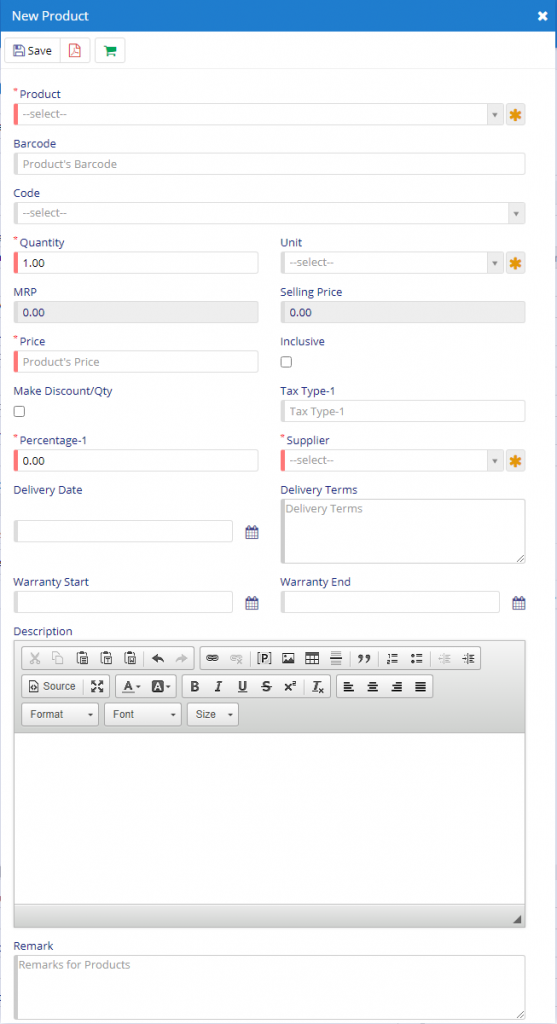The height and width of the screenshot is (1024, 557).
Task: Maximize the Description editor
Action: coord(97,686)
